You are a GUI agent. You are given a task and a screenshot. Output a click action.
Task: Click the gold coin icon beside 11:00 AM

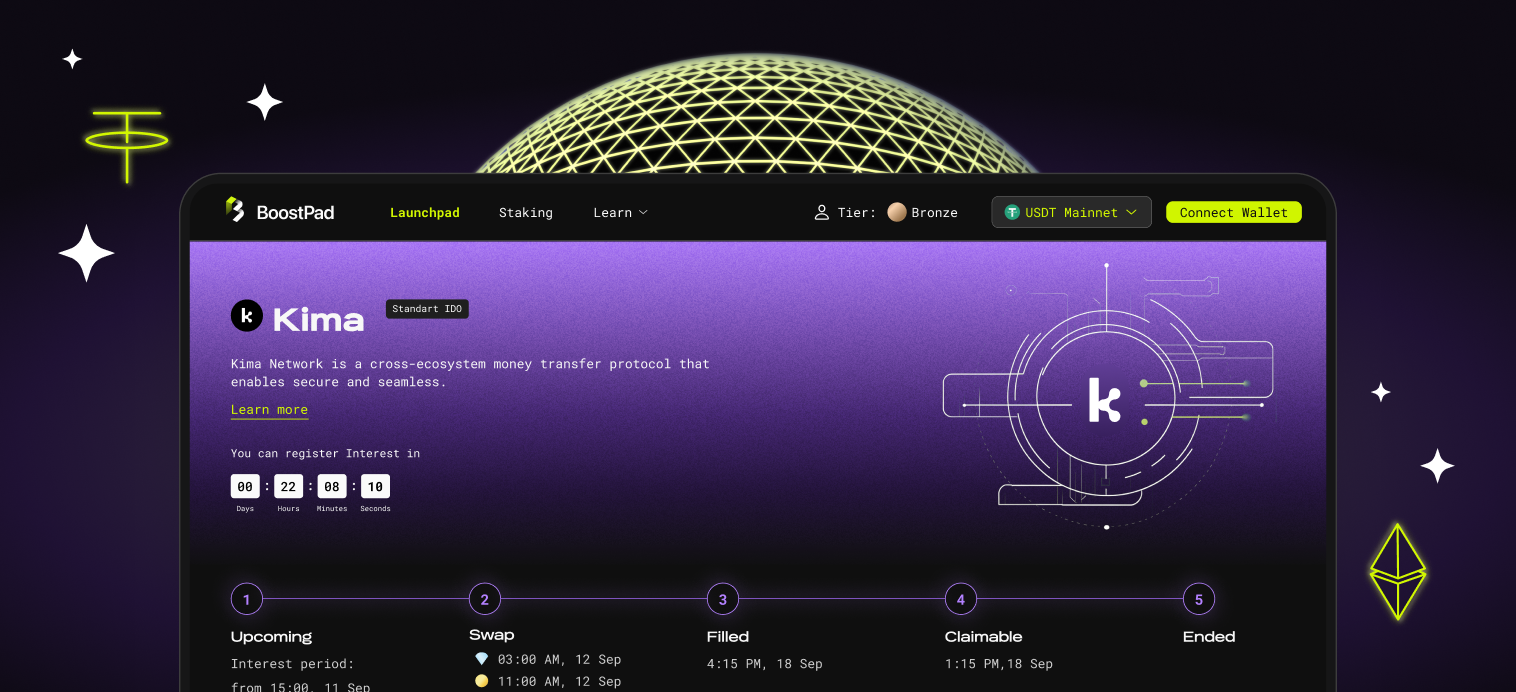(x=481, y=681)
